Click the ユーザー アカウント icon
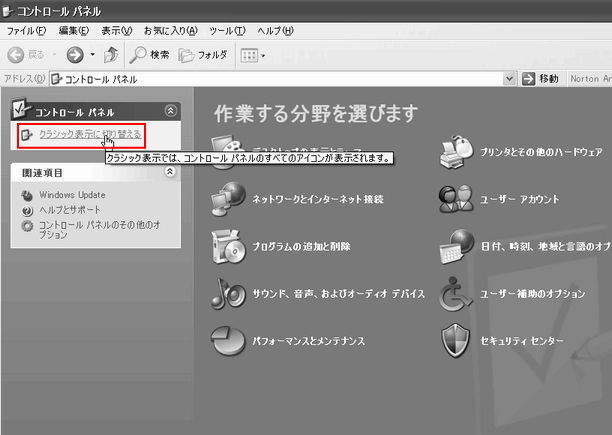This screenshot has height=435, width=612. point(457,200)
